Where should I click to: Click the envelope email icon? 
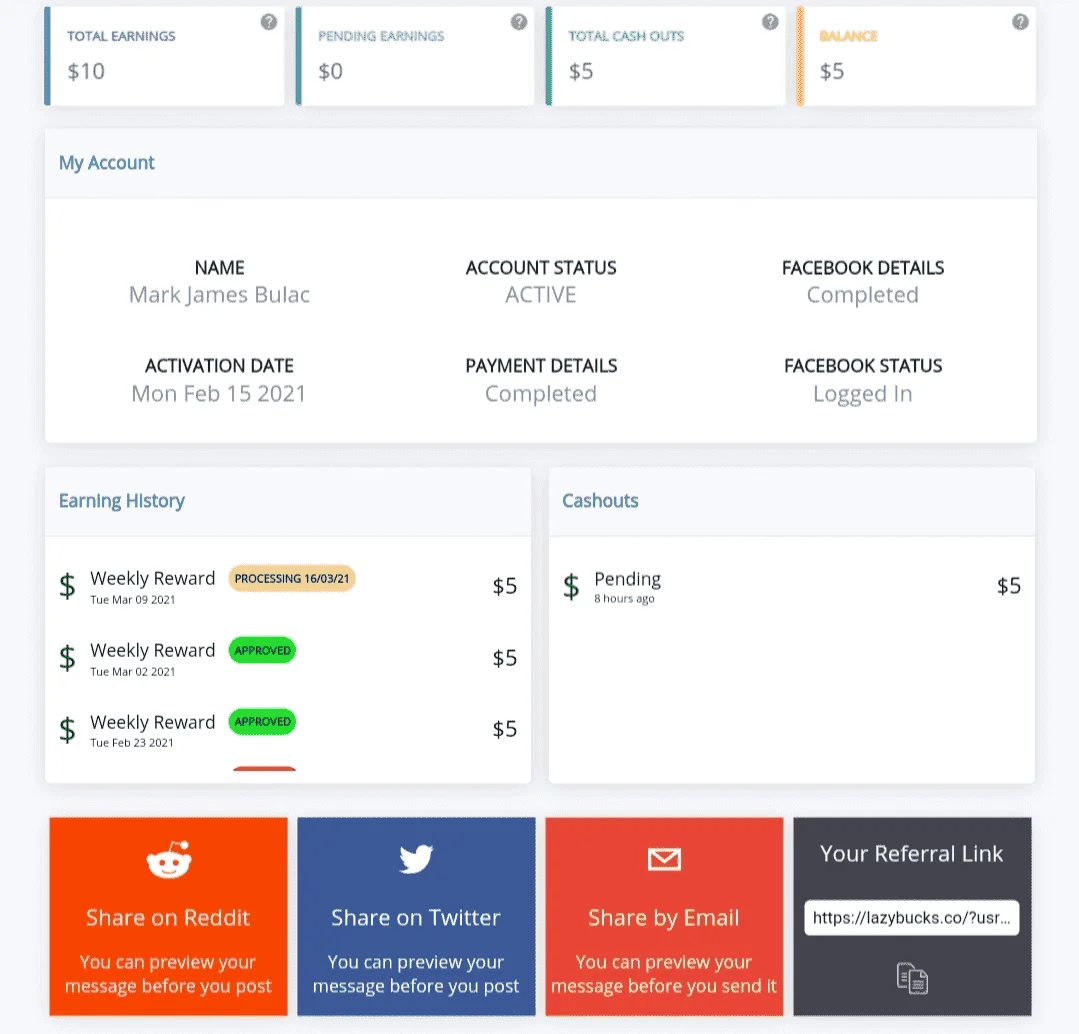click(664, 859)
